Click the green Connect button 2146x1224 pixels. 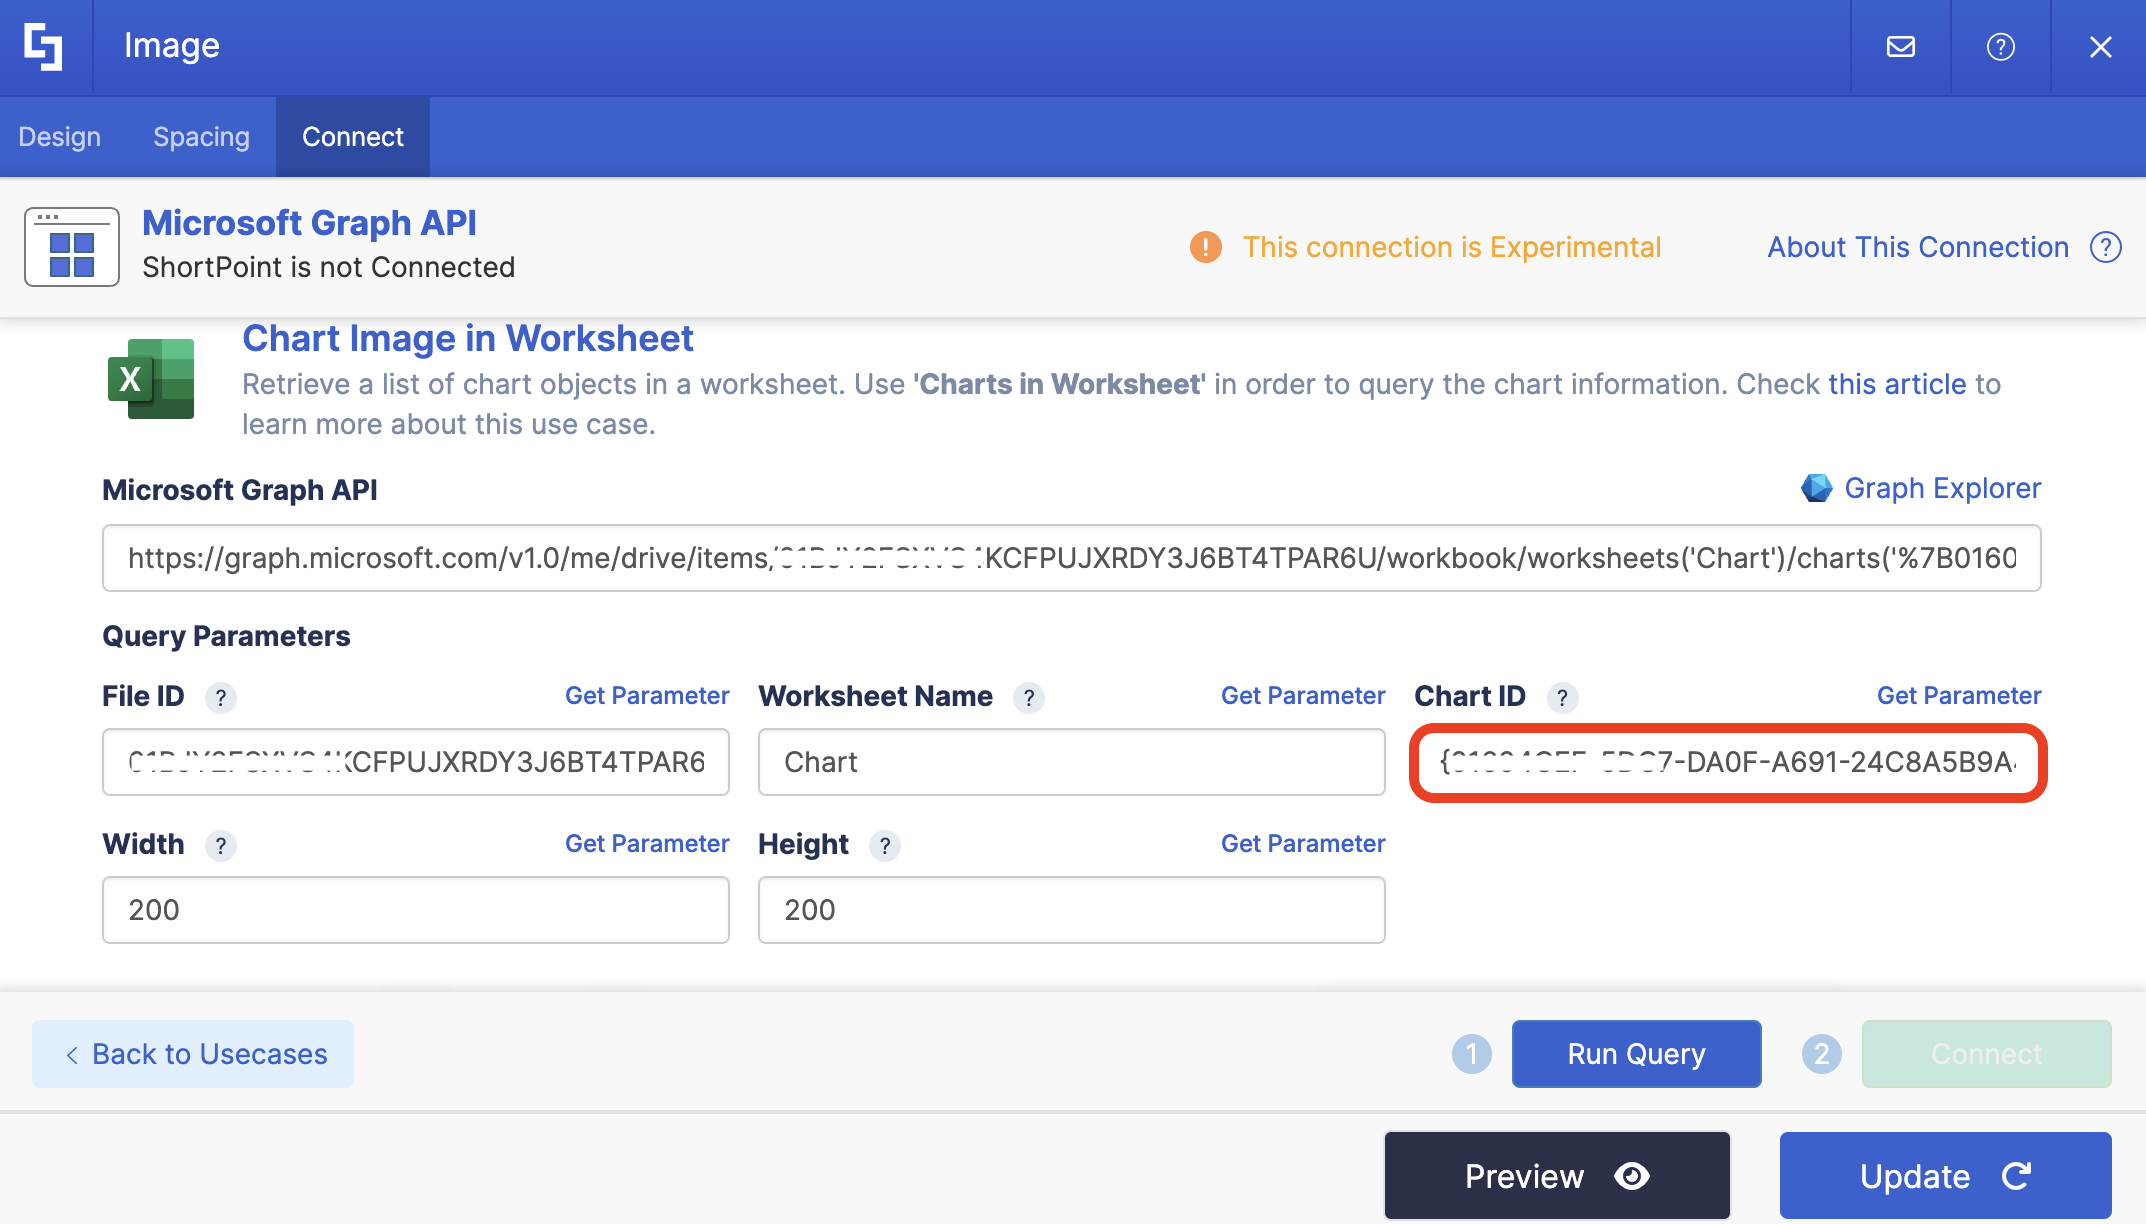[x=1987, y=1054]
